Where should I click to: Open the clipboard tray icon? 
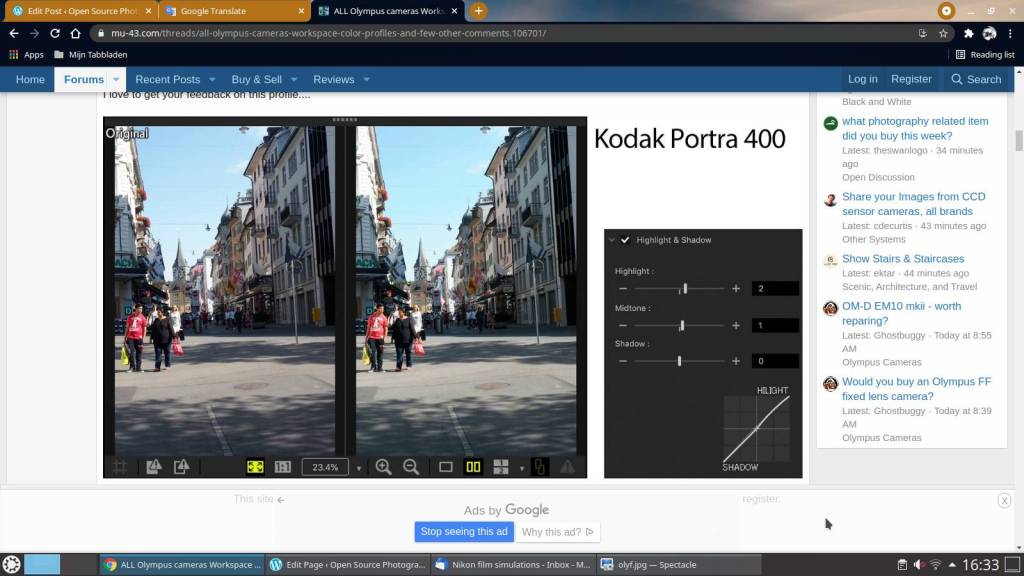coord(902,564)
